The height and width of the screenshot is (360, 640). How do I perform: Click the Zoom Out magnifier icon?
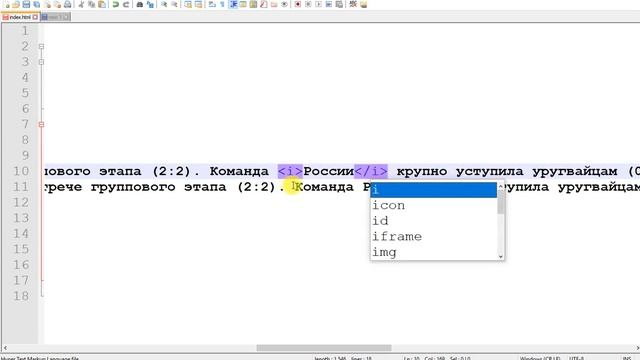pos(174,4)
